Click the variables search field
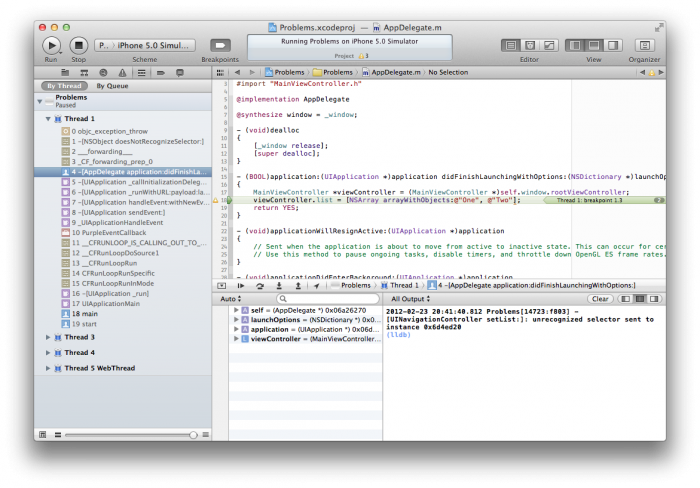This screenshot has height=488, width=700. click(328, 299)
